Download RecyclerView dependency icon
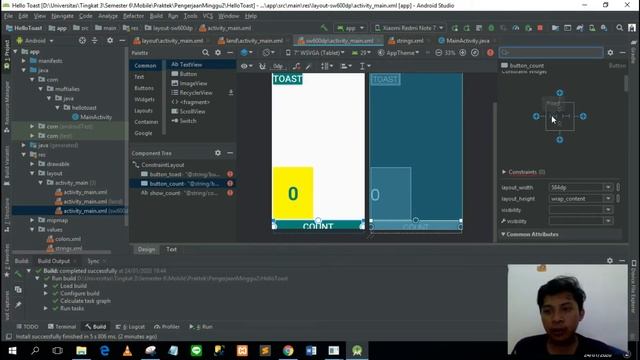This screenshot has width=640, height=360. (231, 93)
